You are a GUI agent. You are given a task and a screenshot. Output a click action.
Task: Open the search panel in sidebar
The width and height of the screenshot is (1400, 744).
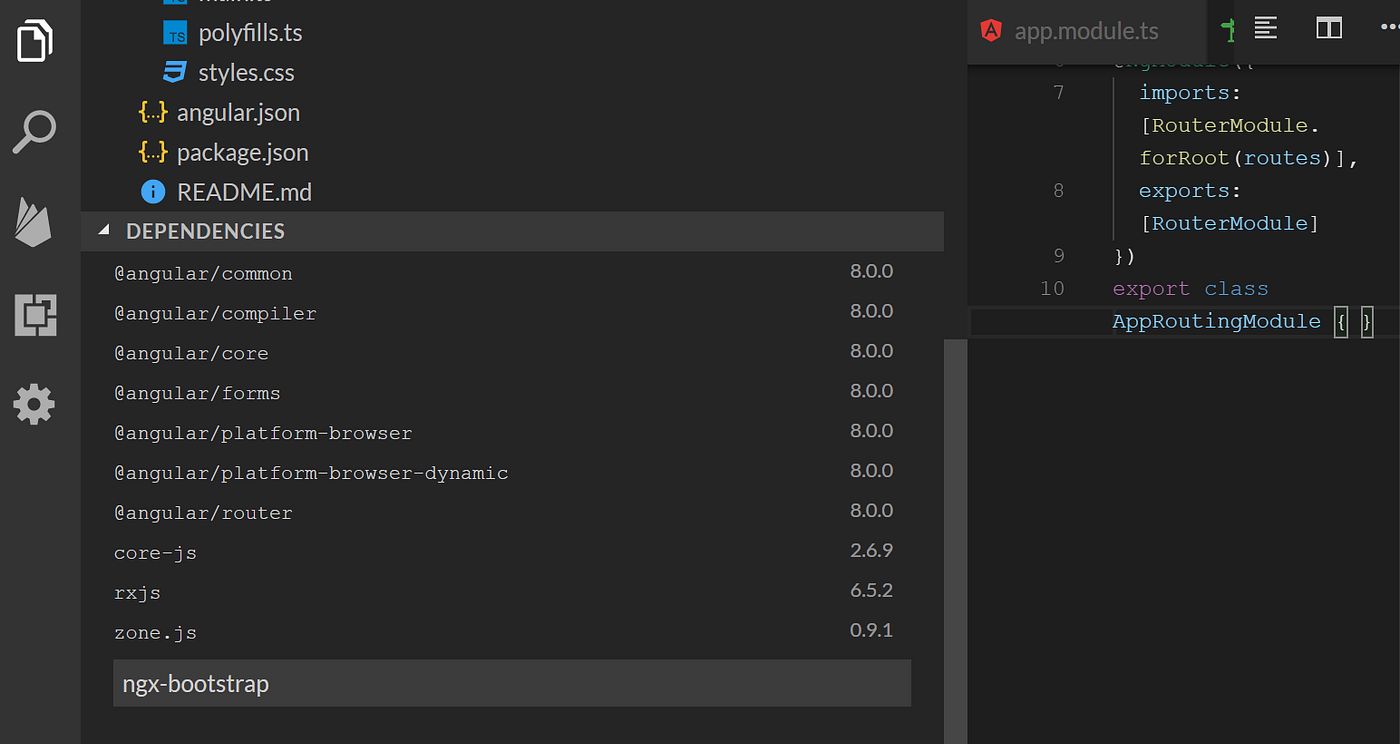click(35, 130)
